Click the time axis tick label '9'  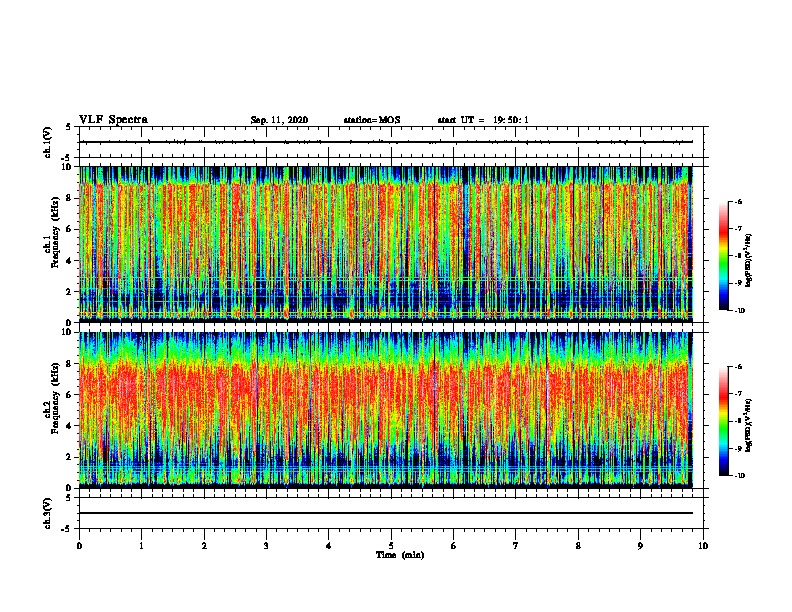(x=640, y=546)
